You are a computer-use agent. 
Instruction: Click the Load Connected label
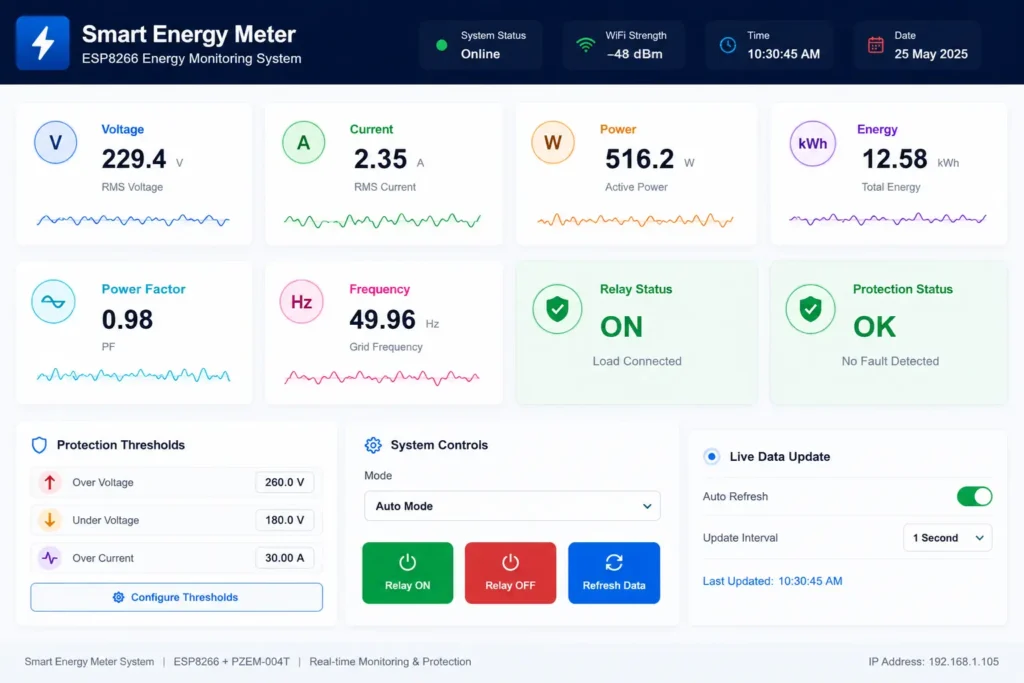[637, 361]
